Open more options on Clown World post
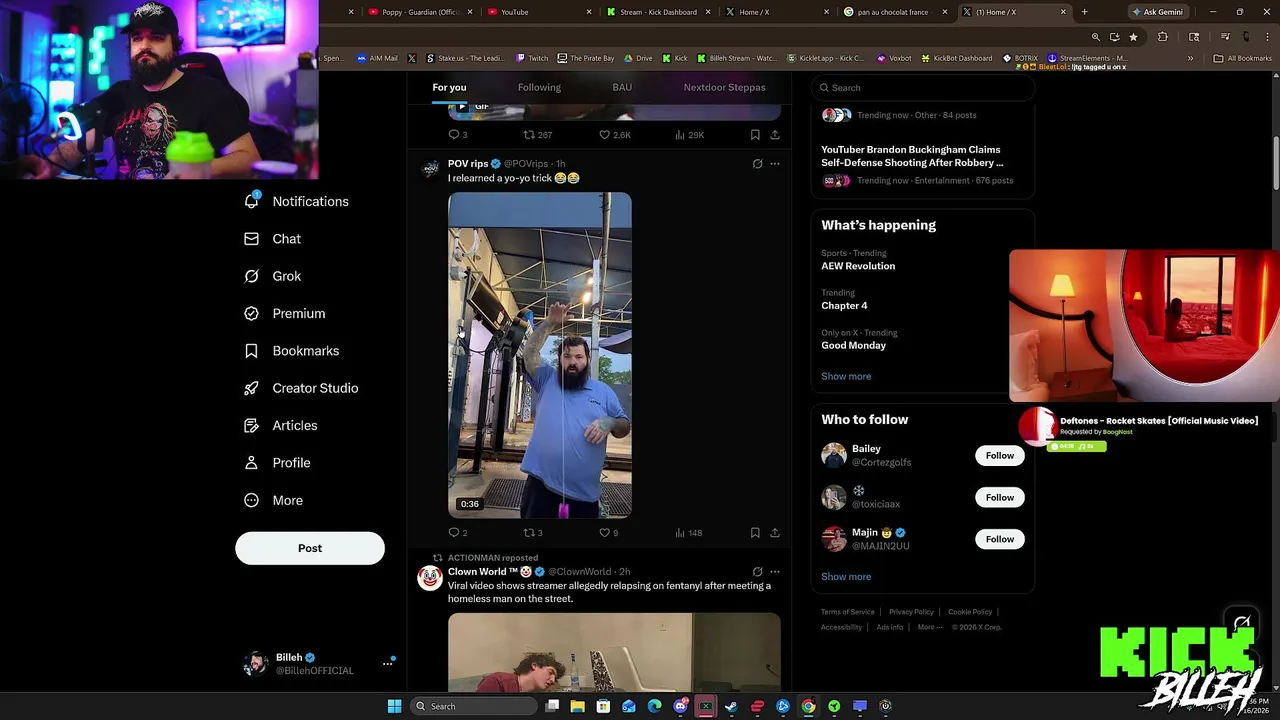This screenshot has height=720, width=1280. point(774,572)
